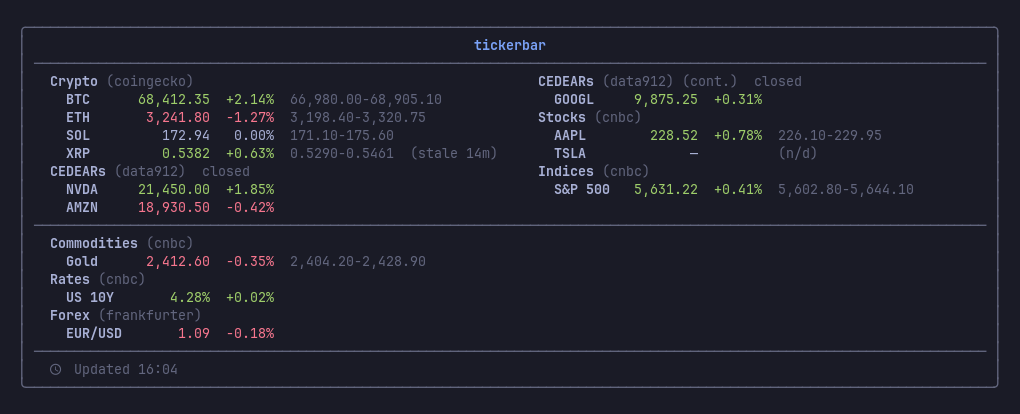Screen dimensions: 1020x414
Task: Click XRP price 0.5382
Action: [x=186, y=154]
